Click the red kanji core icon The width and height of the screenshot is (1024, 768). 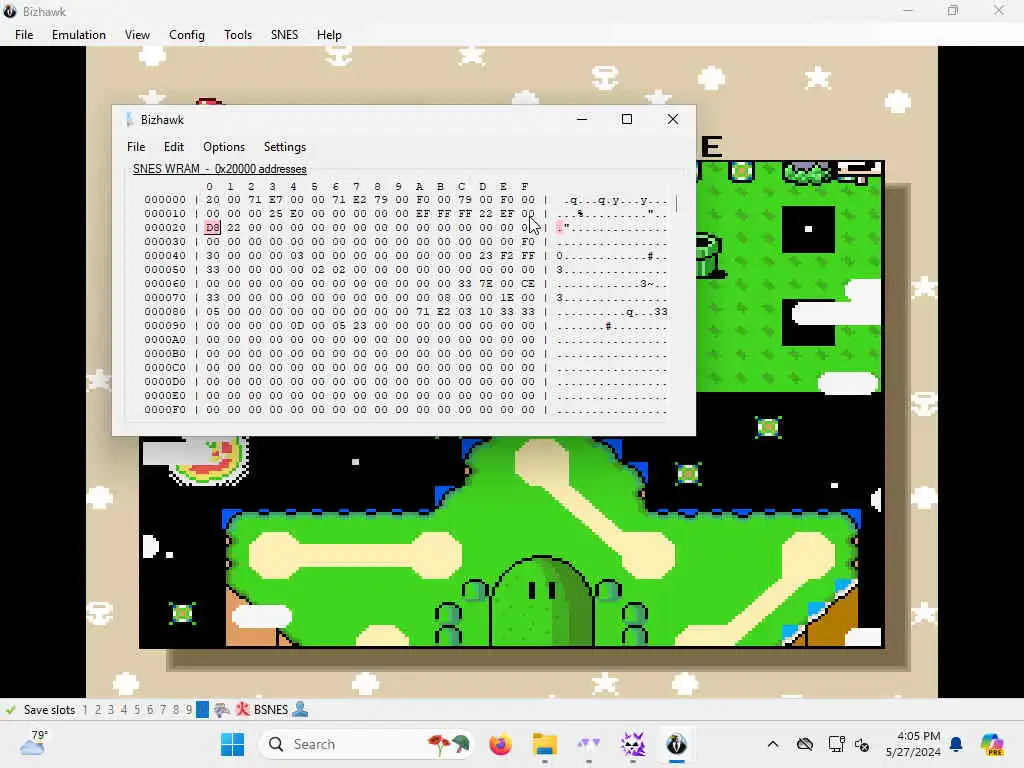(x=242, y=709)
